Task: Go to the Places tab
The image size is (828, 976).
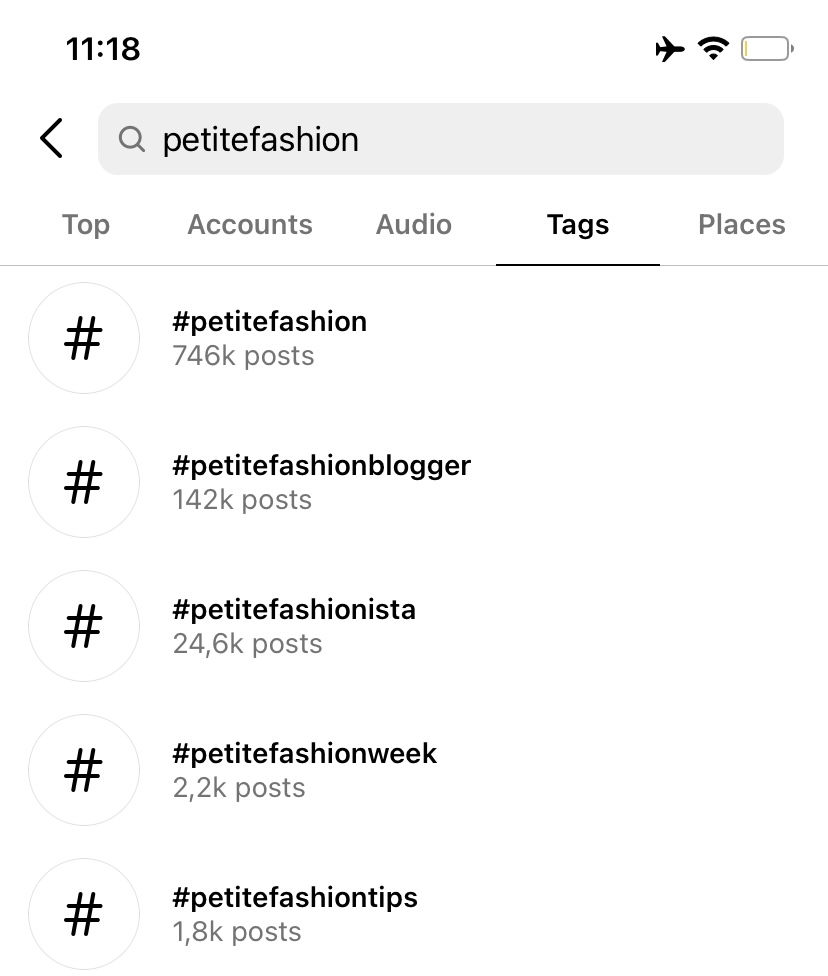Action: pyautogui.click(x=741, y=224)
